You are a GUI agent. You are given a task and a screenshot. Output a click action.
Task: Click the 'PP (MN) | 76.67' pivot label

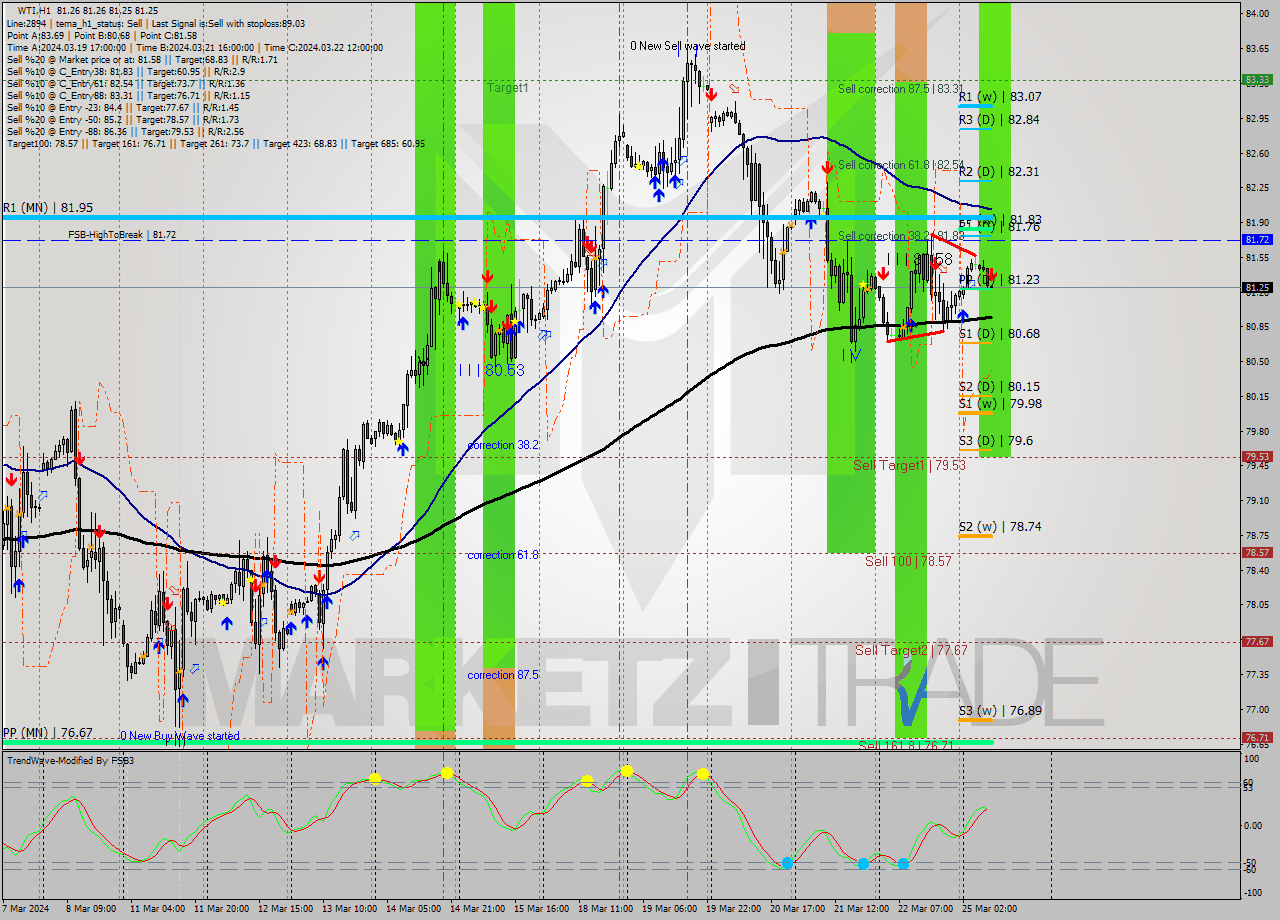pos(48,733)
